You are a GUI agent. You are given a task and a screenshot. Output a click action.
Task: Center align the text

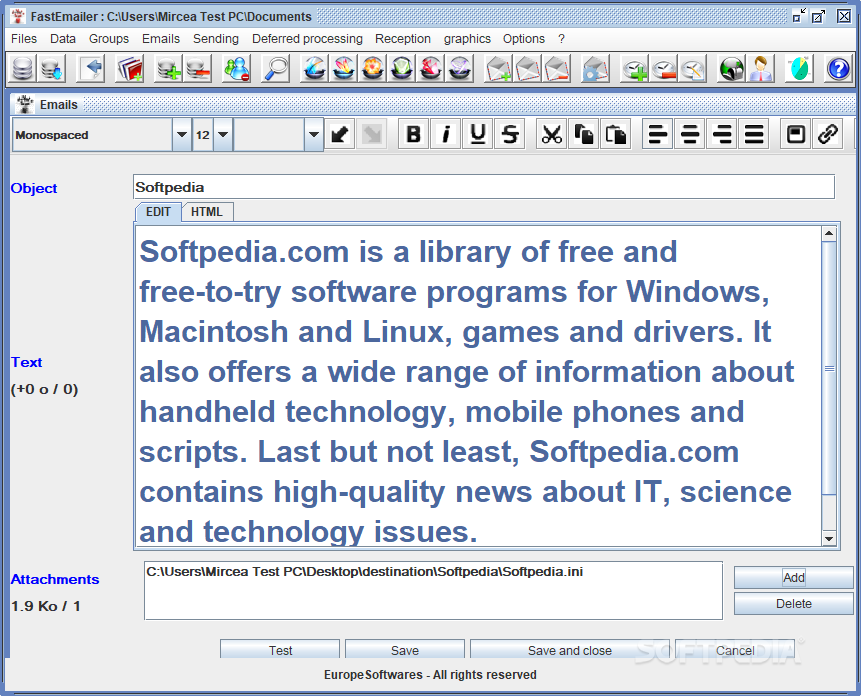point(690,134)
